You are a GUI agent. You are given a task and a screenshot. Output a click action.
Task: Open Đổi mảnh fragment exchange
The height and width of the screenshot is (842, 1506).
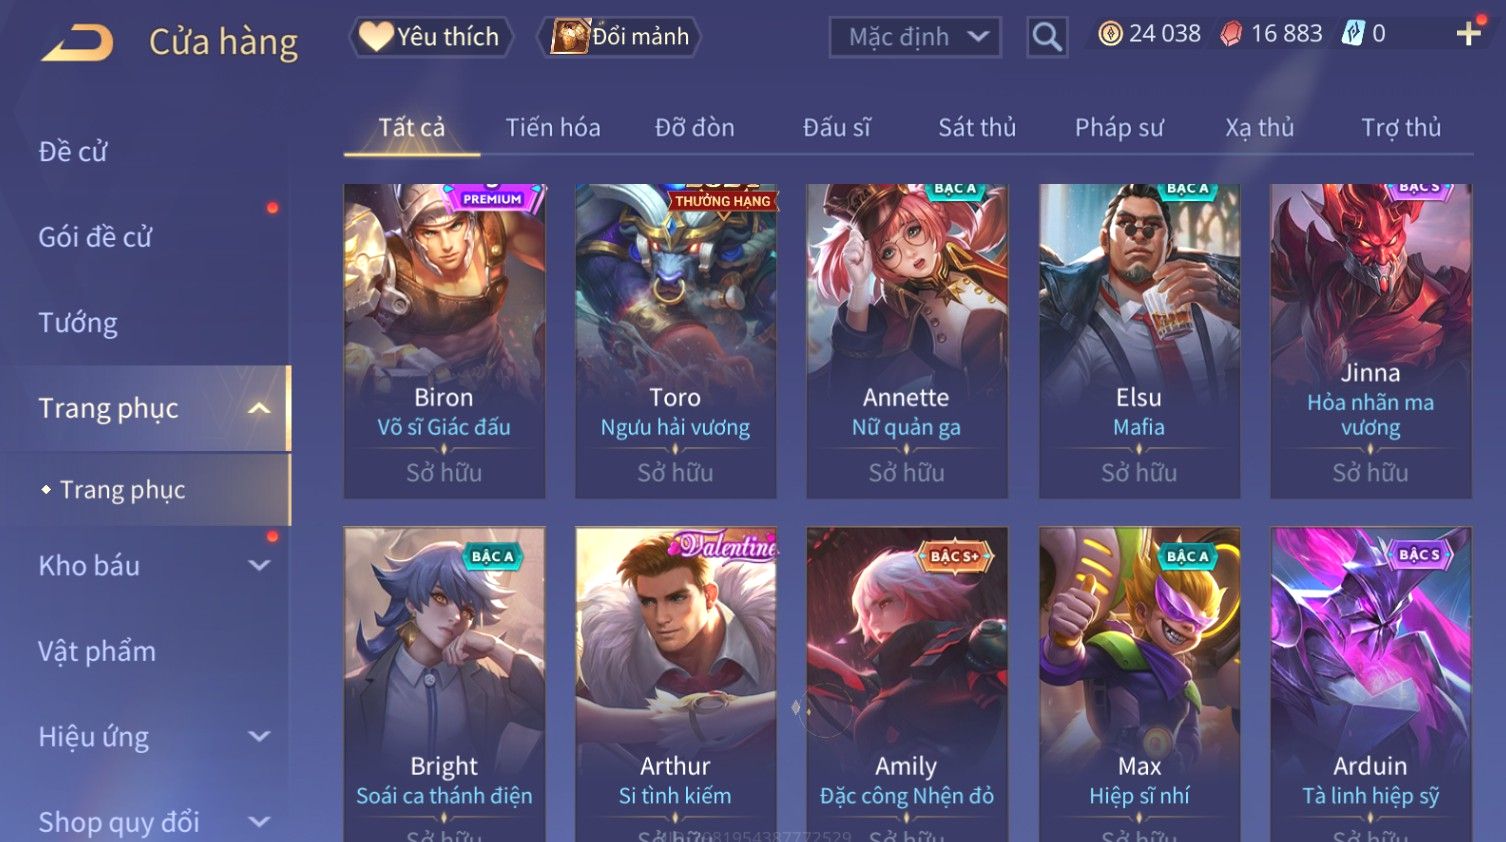tap(620, 37)
